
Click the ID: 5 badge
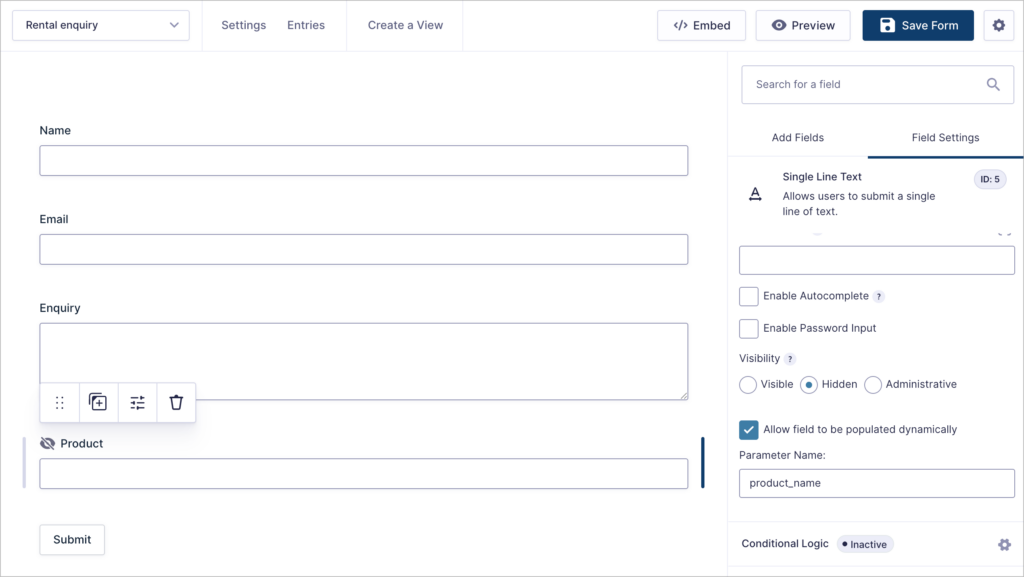pyautogui.click(x=989, y=179)
